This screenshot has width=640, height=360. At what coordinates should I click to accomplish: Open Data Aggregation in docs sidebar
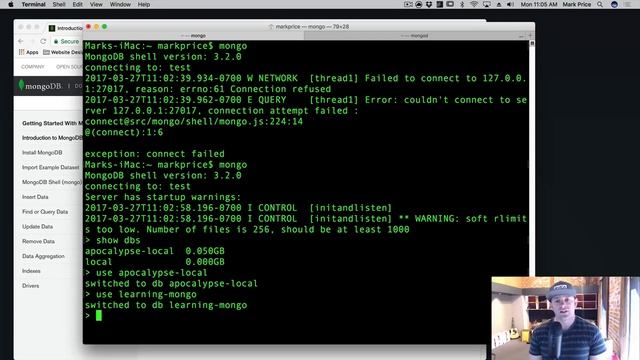click(43, 256)
